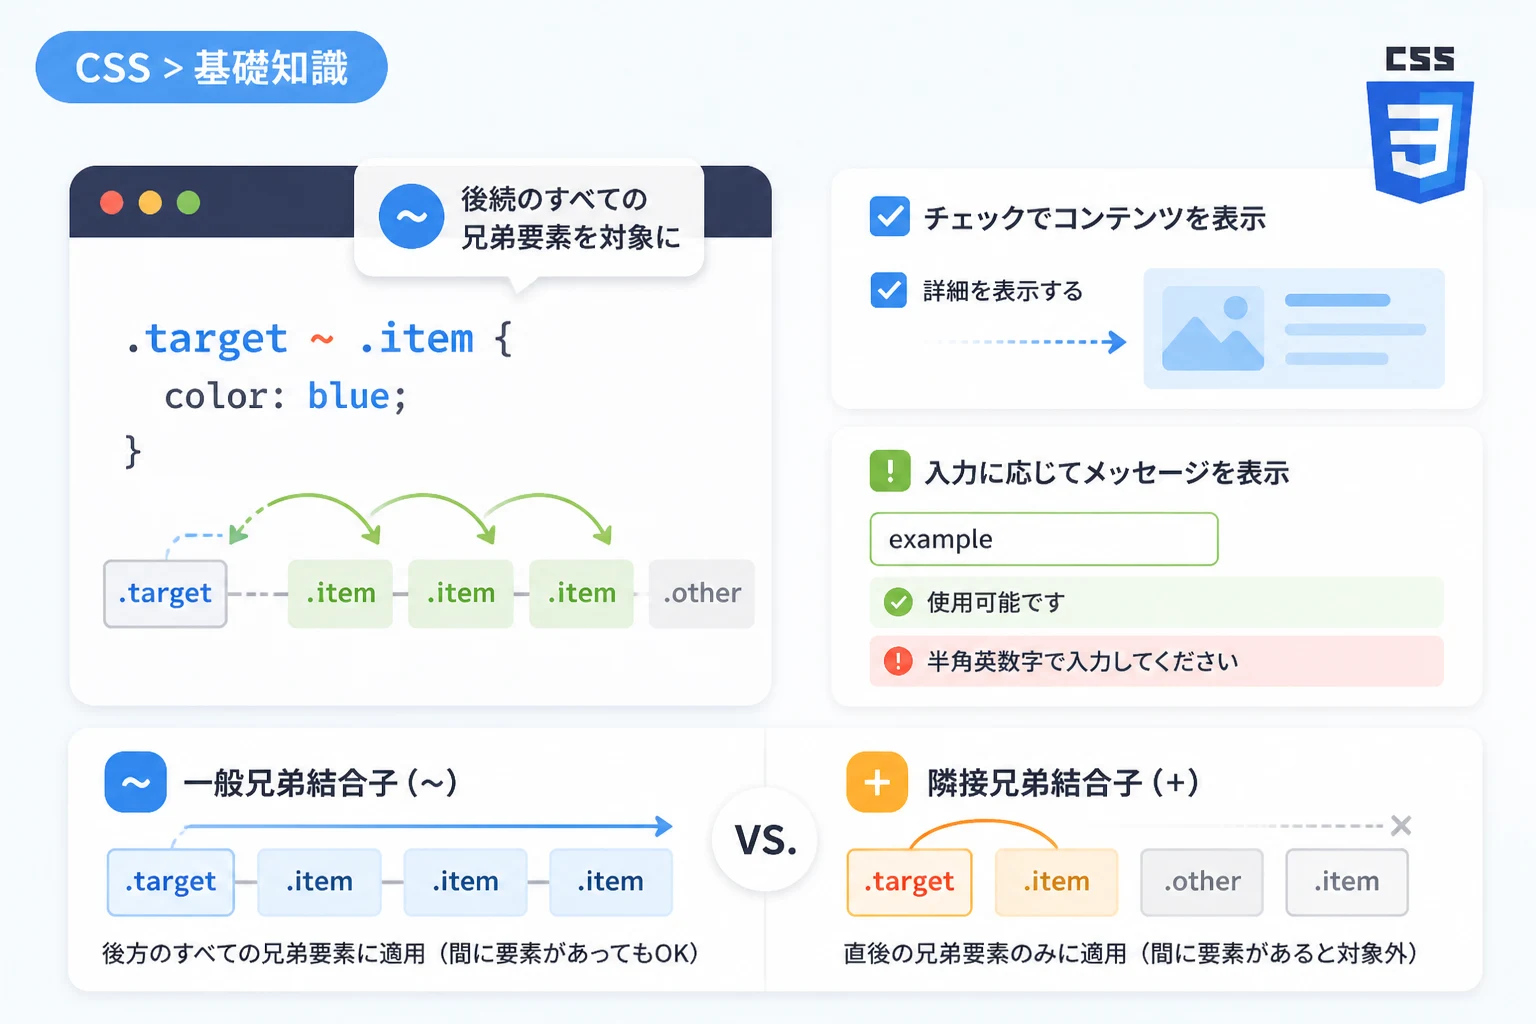Image resolution: width=1536 pixels, height=1024 pixels.
Task: Click the image placeholder preview card
Action: pos(1294,328)
